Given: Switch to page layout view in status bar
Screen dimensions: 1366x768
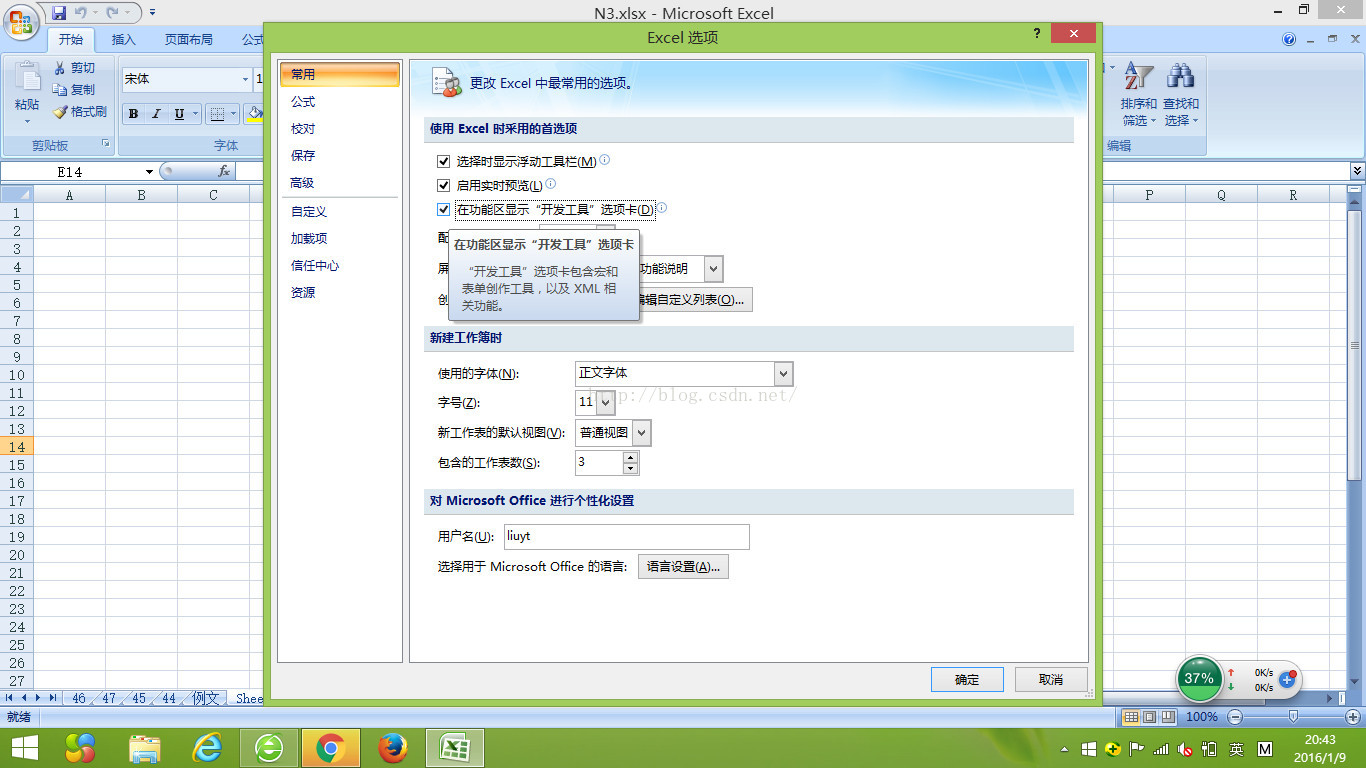Looking at the screenshot, I should 1148,717.
